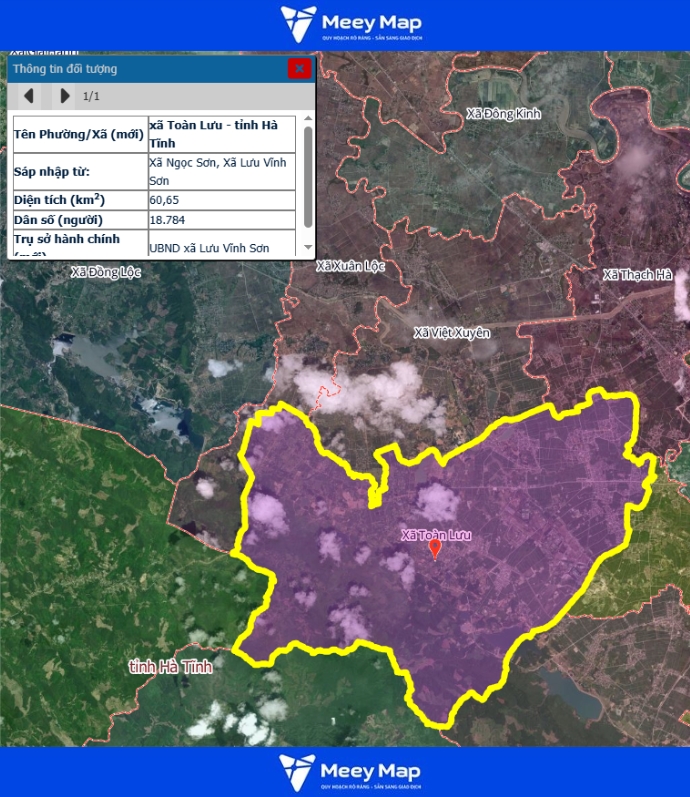This screenshot has height=797, width=690.
Task: Close the Thông tin đối tượng panel
Action: coord(299,69)
